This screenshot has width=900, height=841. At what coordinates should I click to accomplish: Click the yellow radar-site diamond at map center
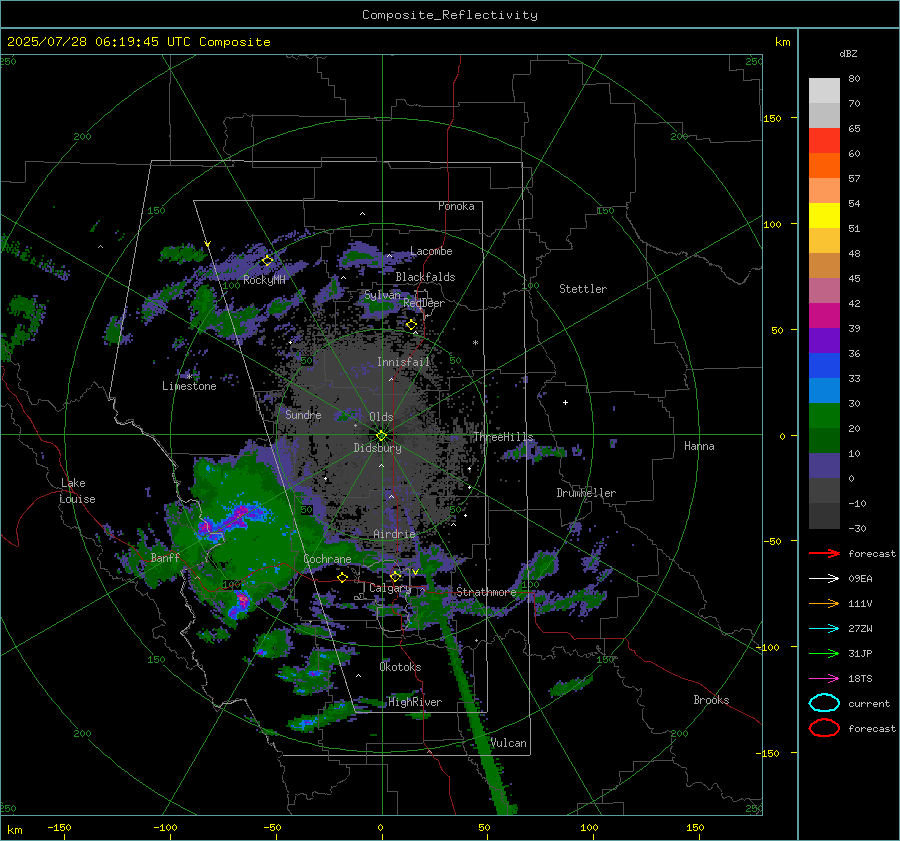pyautogui.click(x=381, y=436)
